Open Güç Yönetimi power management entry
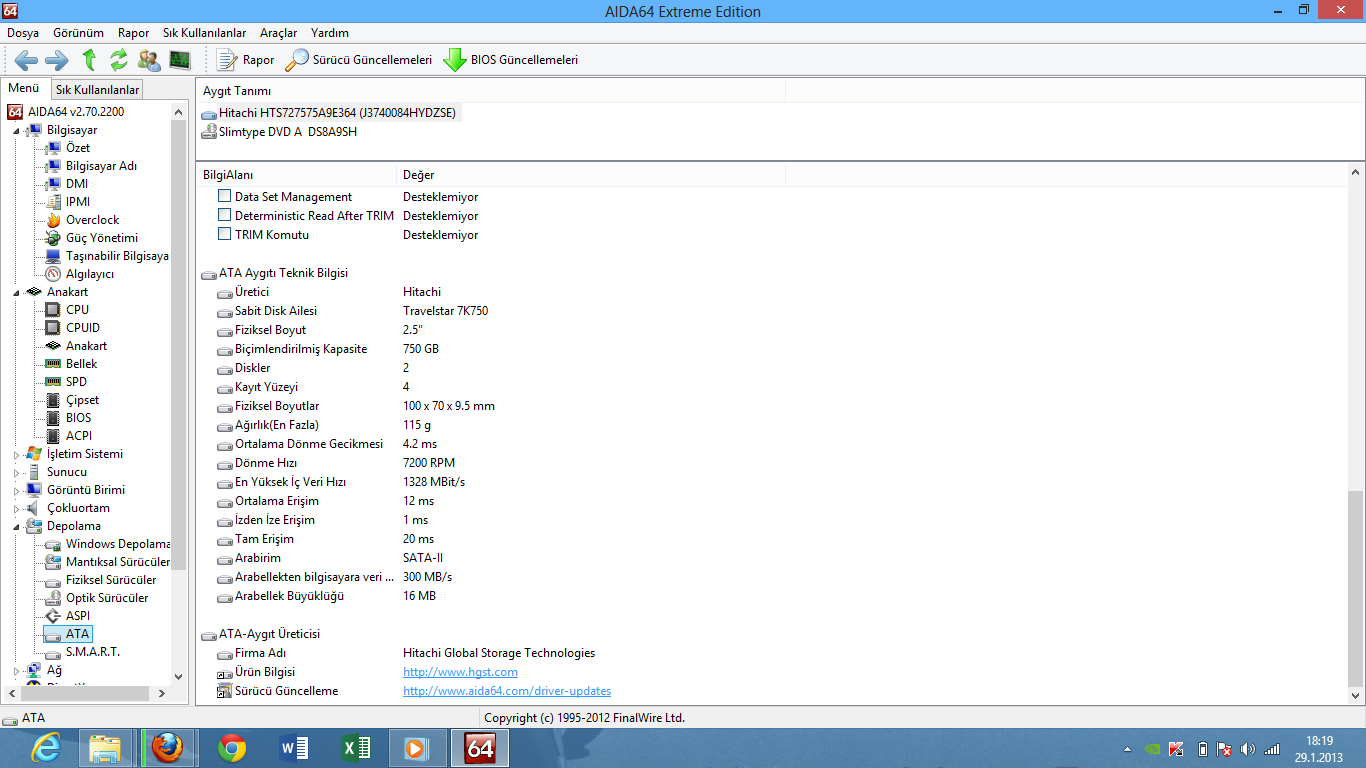1366x768 pixels. pyautogui.click(x=102, y=238)
